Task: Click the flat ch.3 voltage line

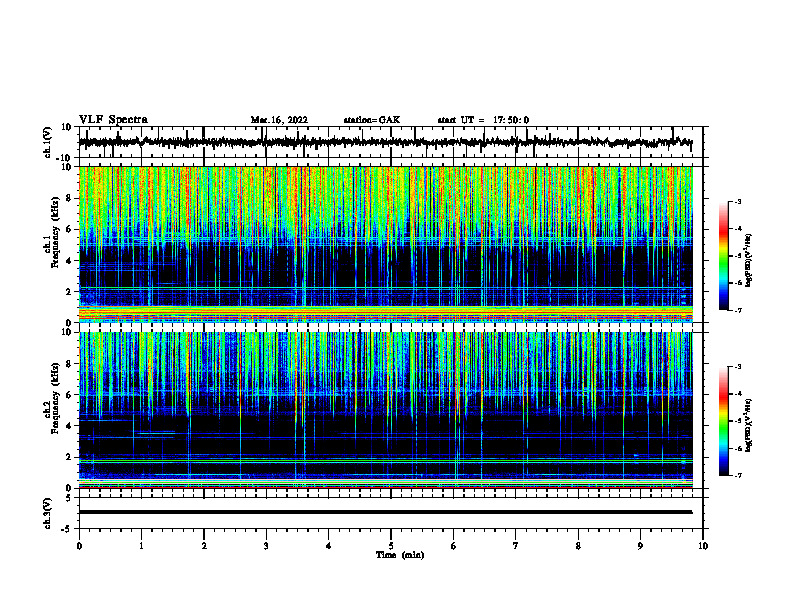Action: [x=385, y=512]
